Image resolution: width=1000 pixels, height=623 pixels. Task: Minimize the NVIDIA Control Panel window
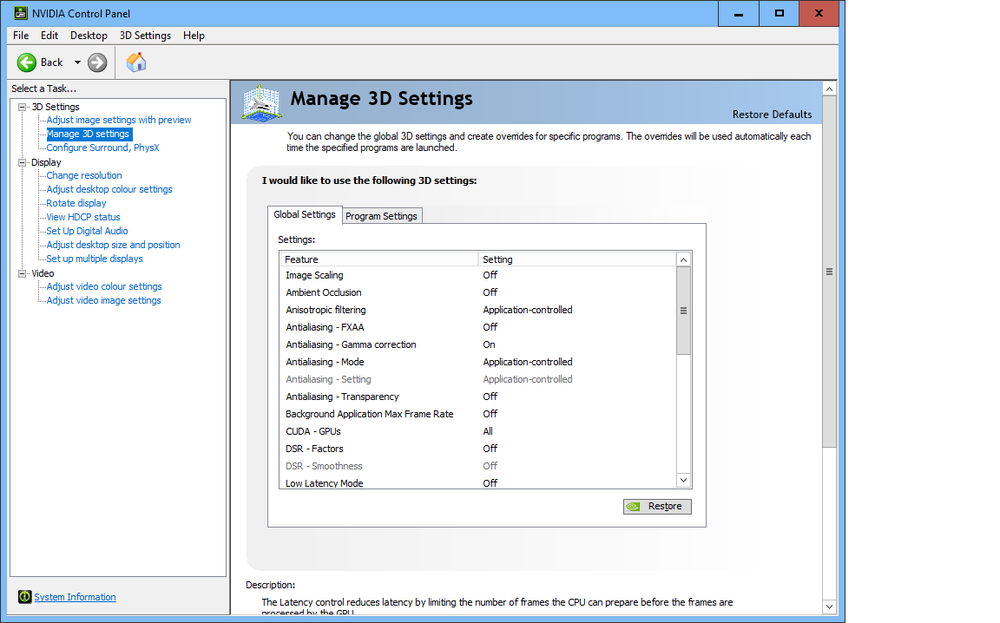[x=739, y=13]
